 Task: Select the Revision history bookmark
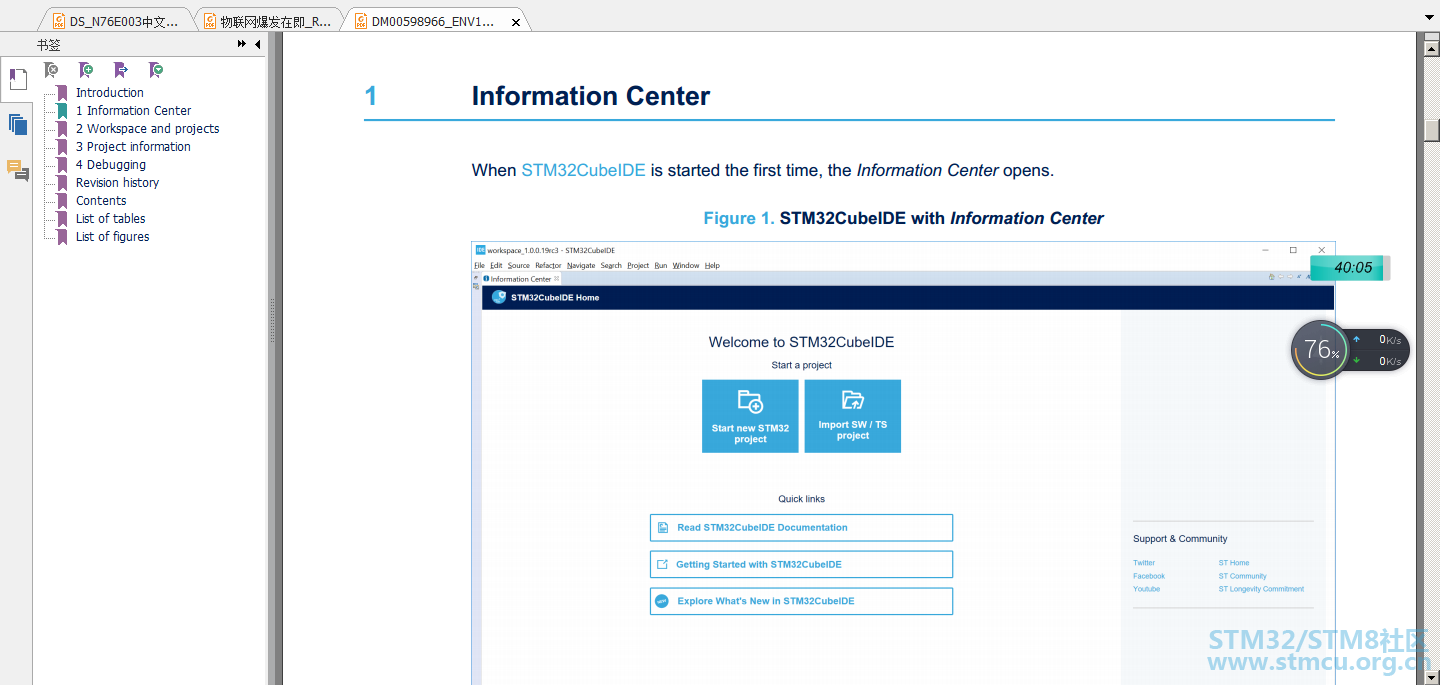pos(117,183)
